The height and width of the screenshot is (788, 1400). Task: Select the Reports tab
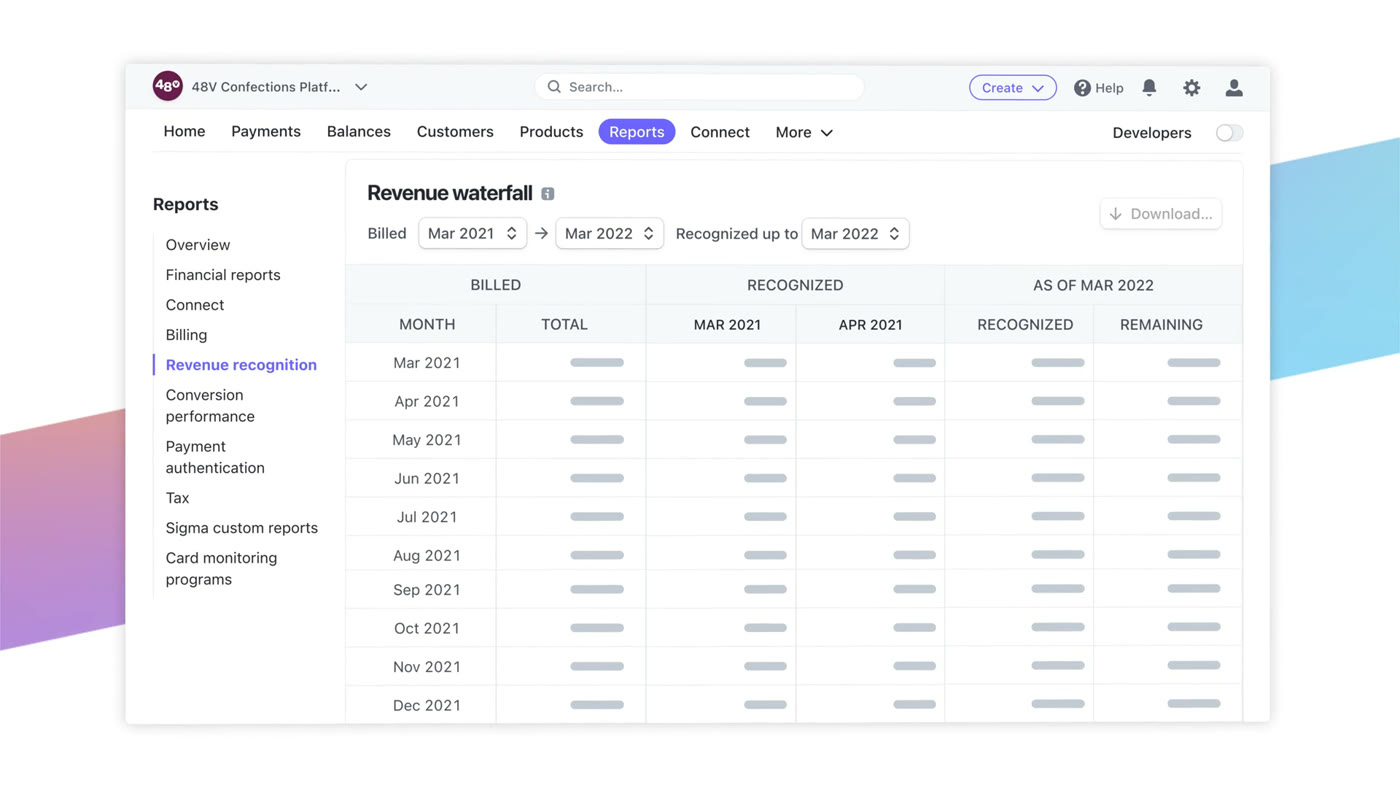coord(637,132)
